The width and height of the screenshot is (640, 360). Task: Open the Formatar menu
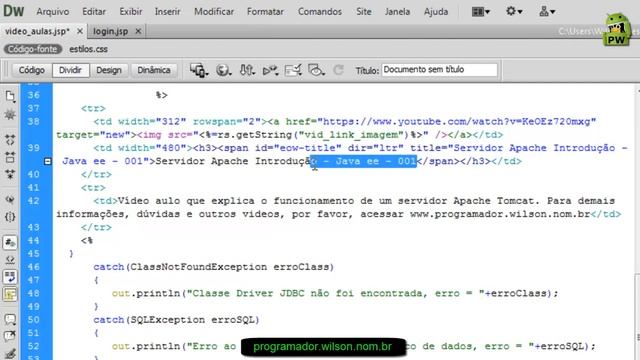pyautogui.click(x=265, y=11)
